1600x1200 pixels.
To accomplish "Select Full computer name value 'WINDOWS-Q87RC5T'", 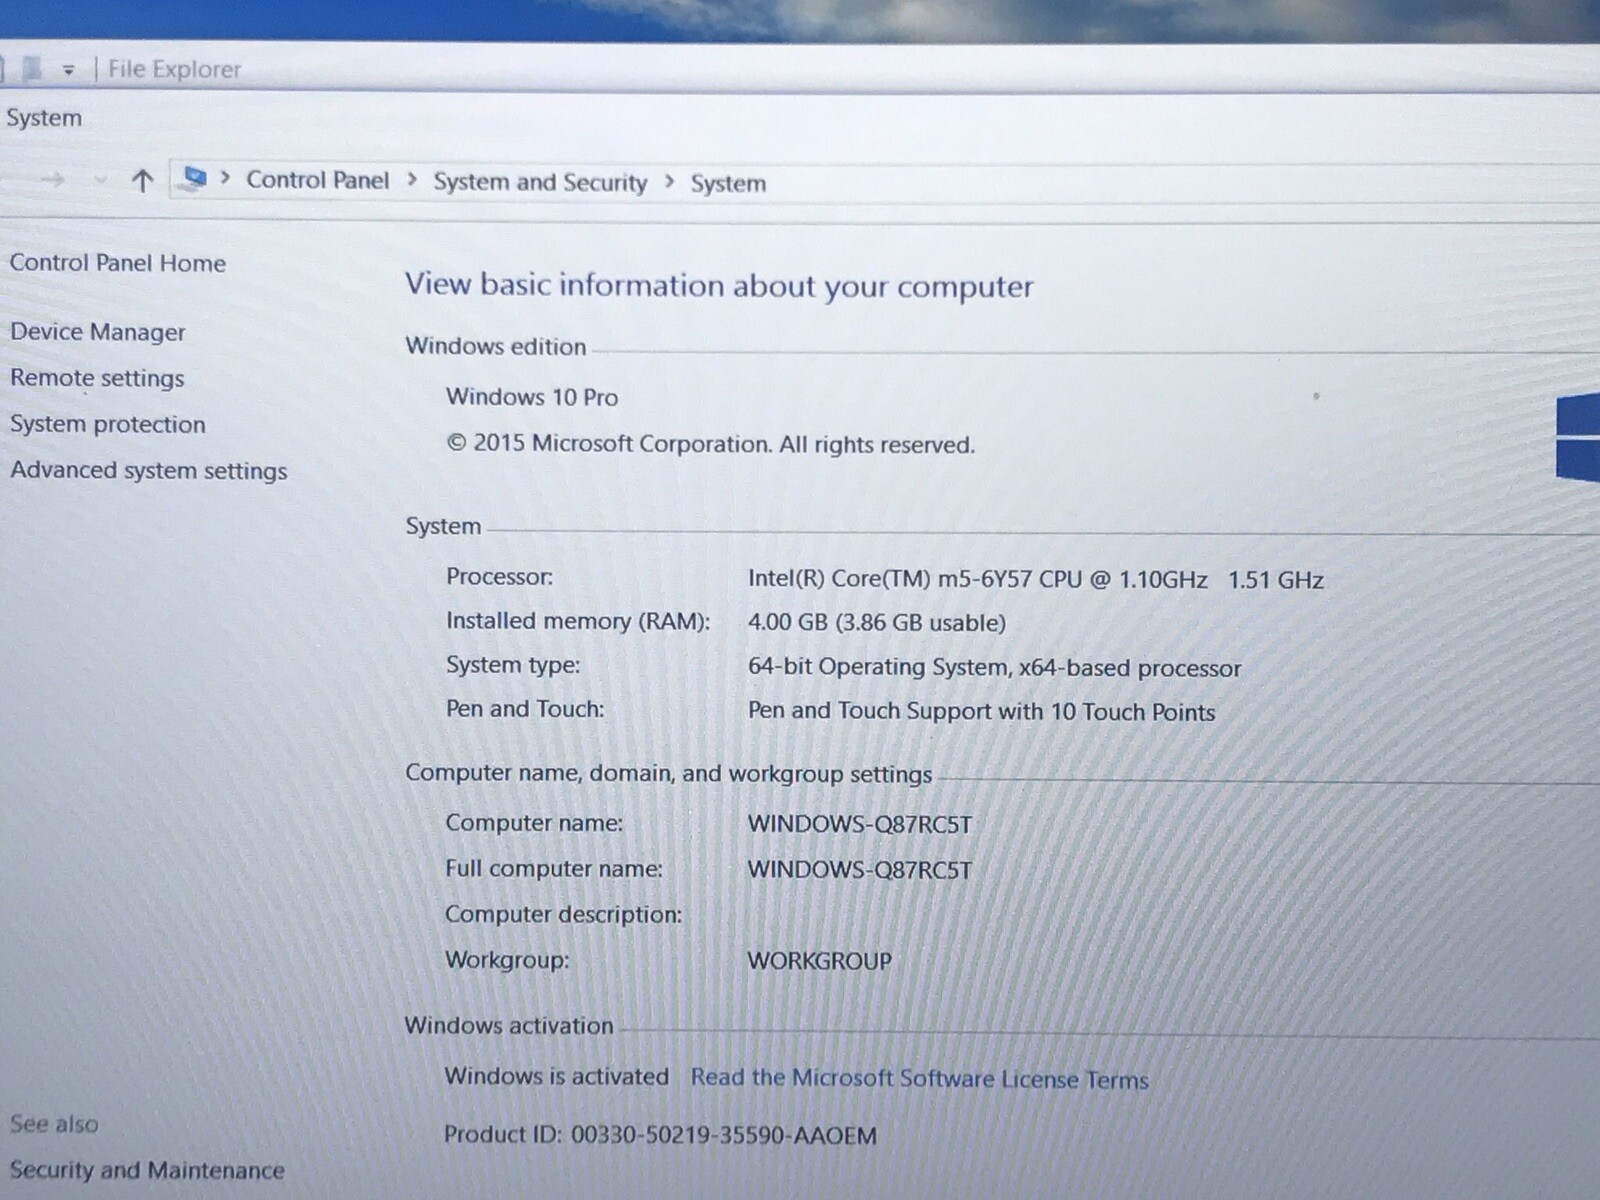I will coord(860,870).
